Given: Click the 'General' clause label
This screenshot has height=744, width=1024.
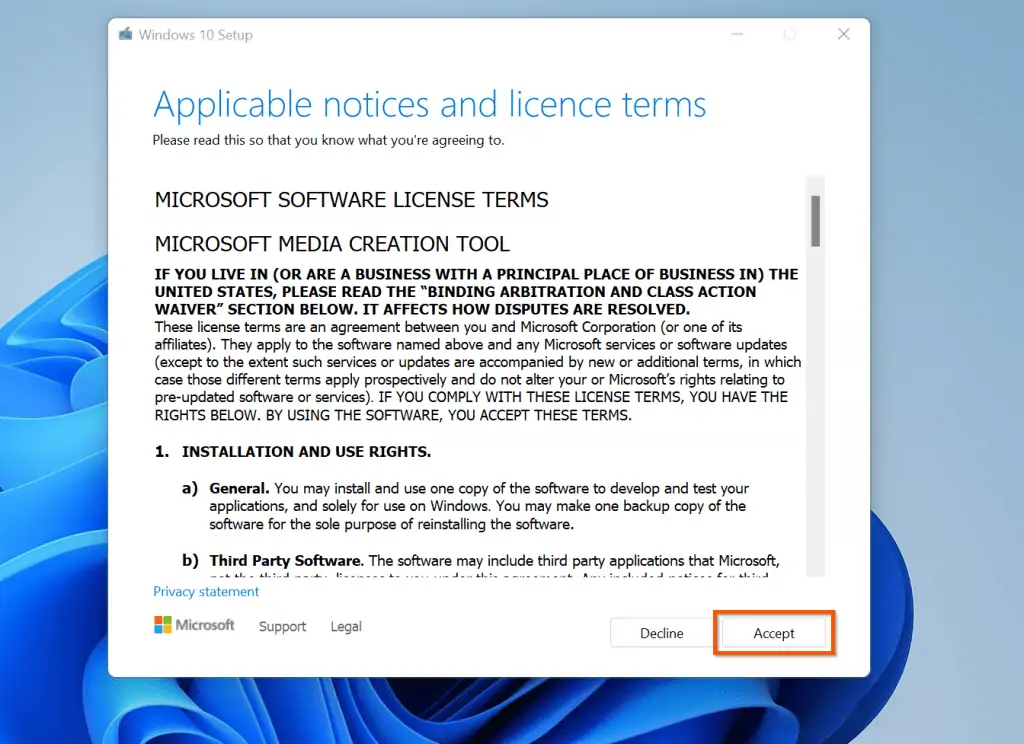Looking at the screenshot, I should 239,489.
